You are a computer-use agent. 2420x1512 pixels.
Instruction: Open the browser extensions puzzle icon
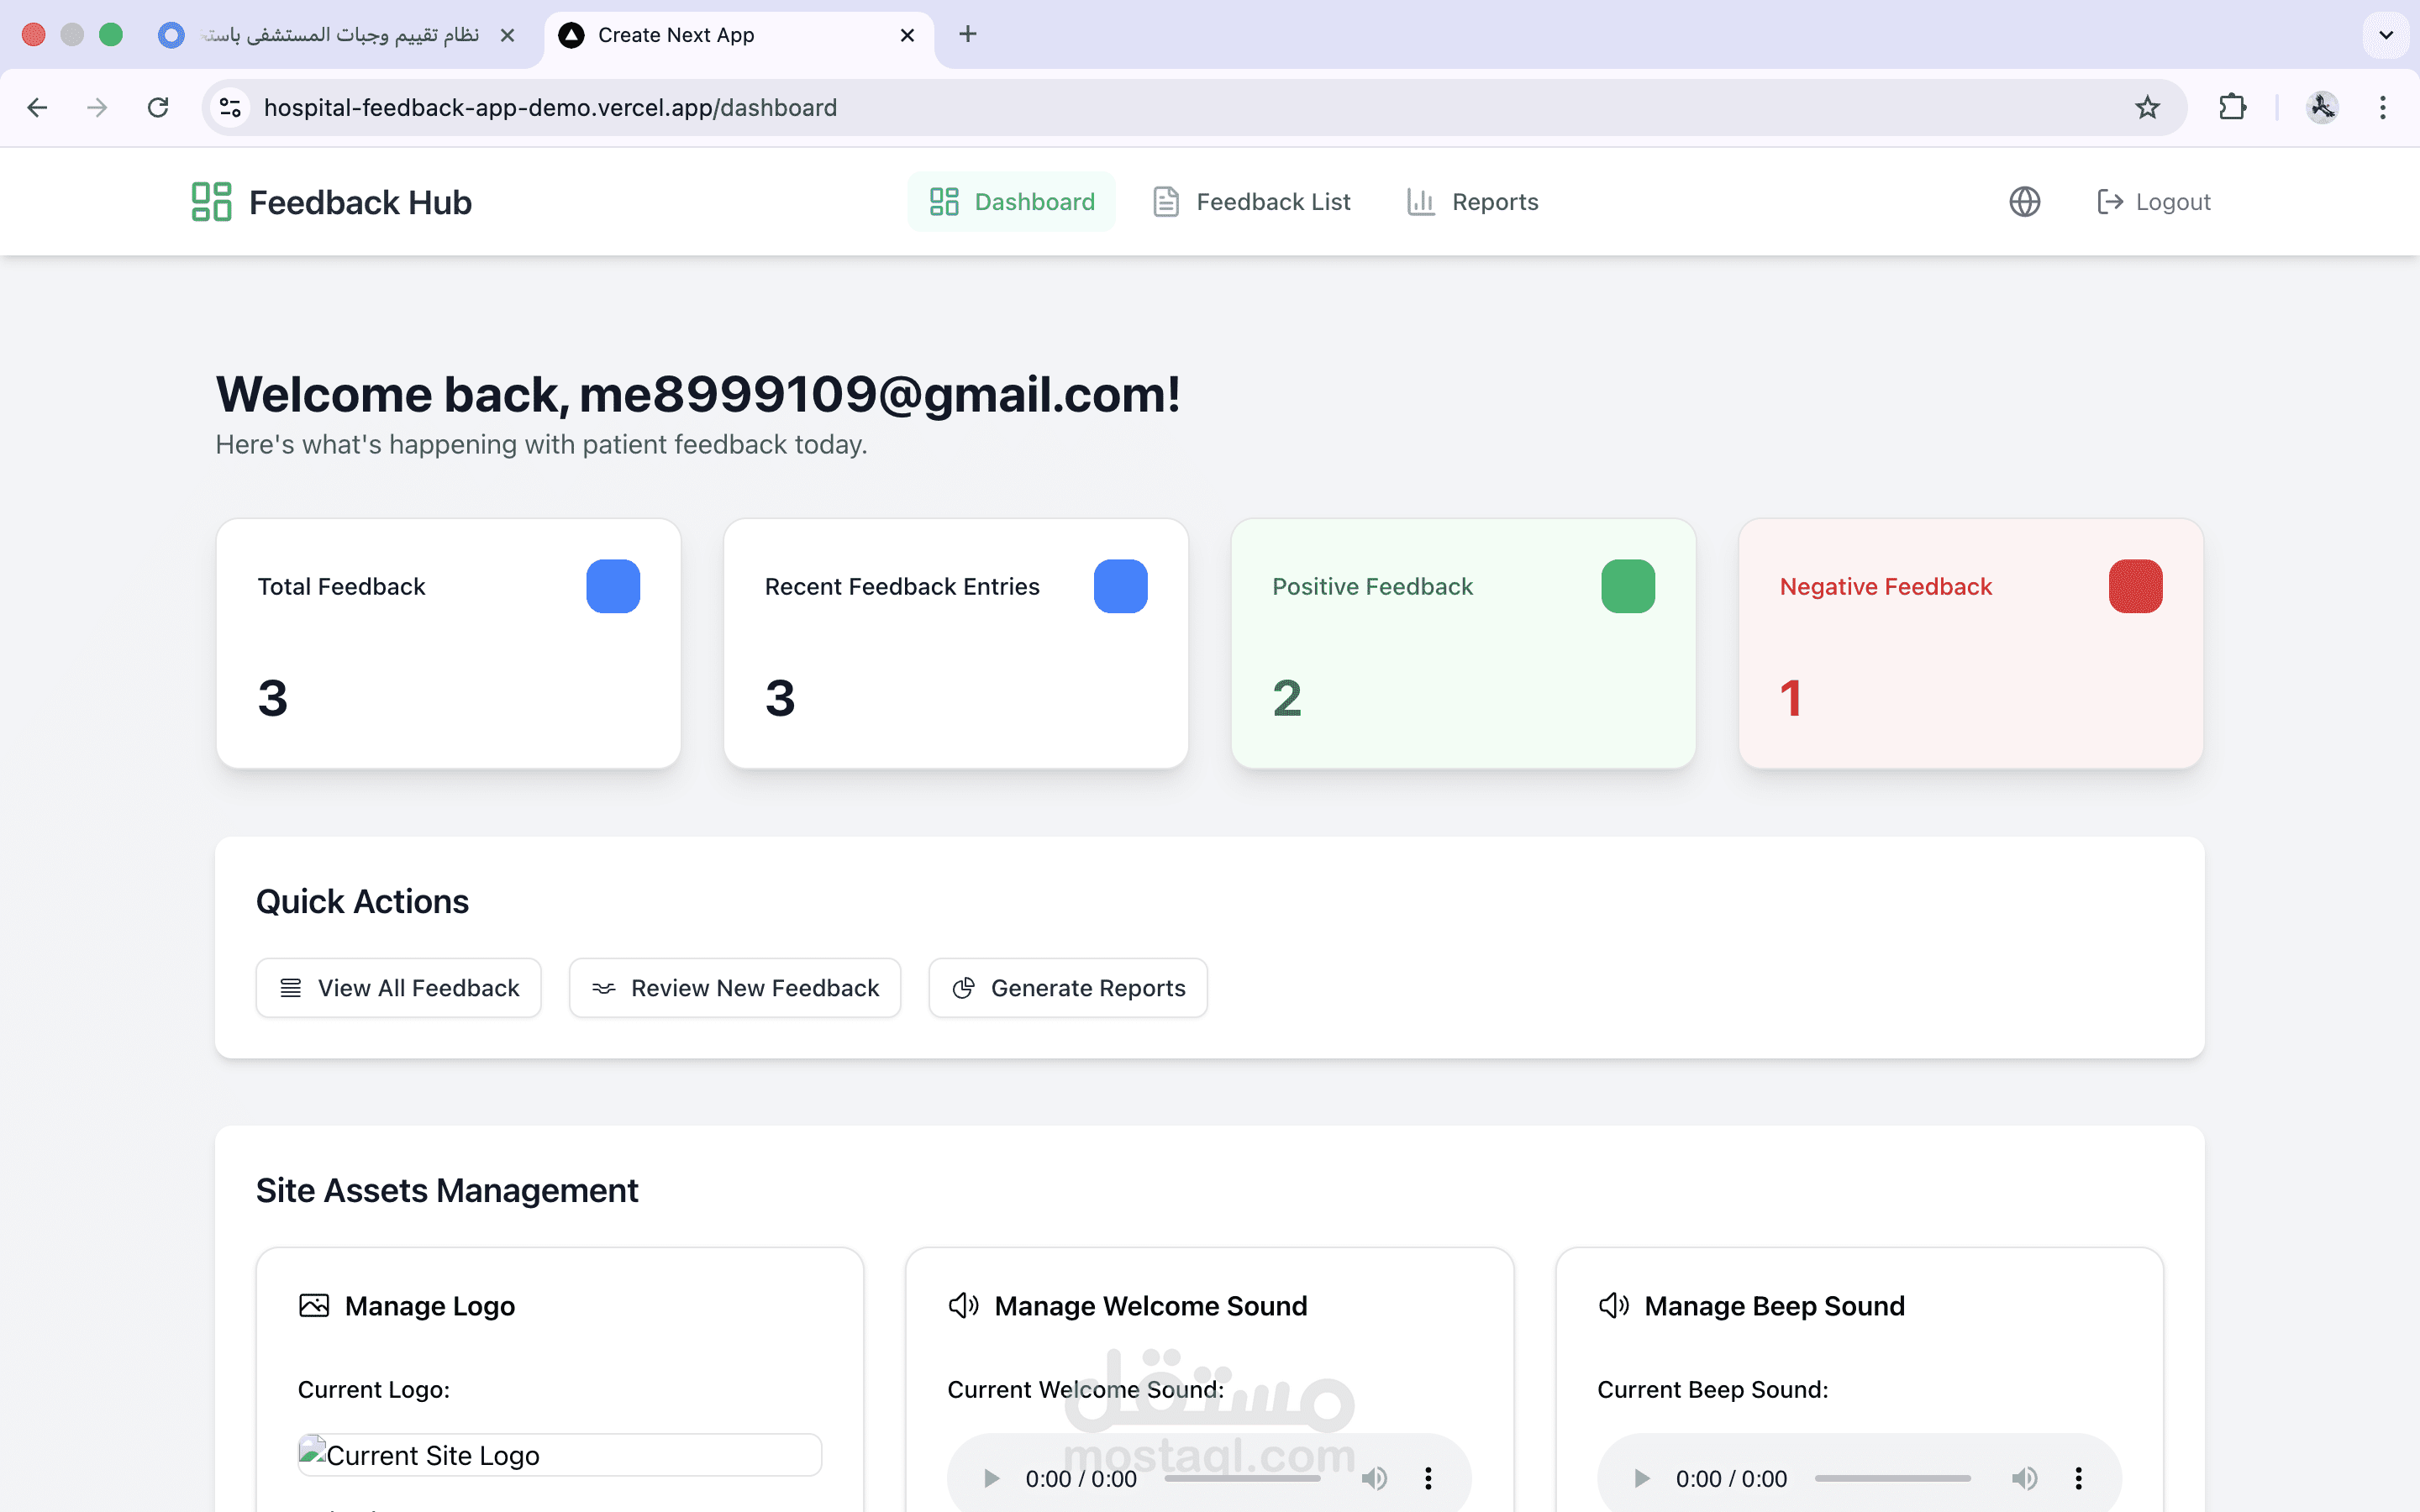(2232, 107)
